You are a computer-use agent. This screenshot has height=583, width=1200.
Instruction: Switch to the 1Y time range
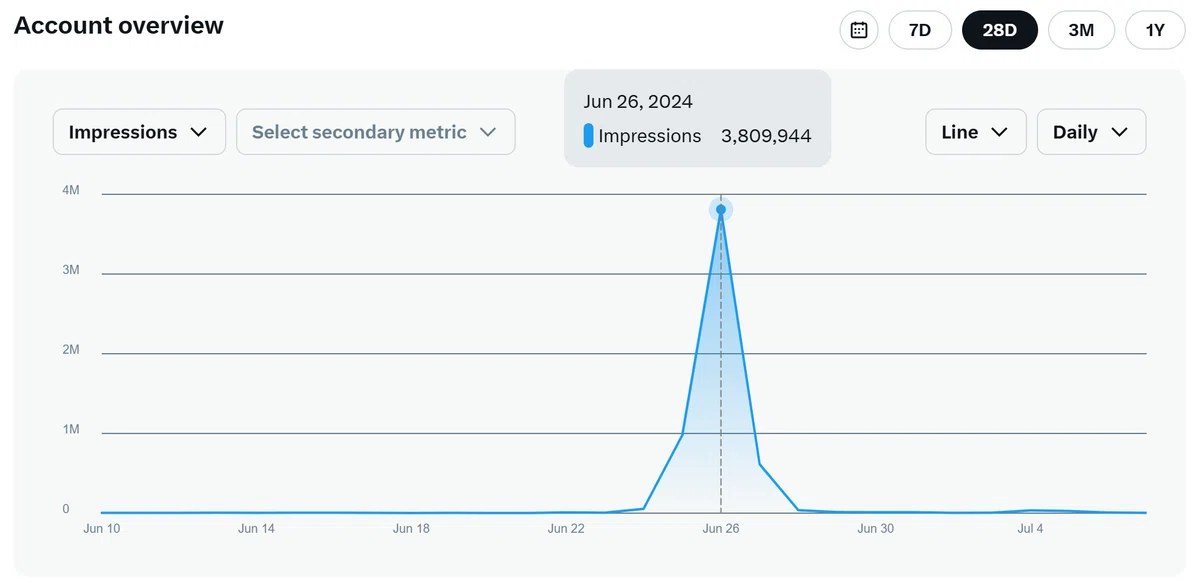tap(1155, 30)
